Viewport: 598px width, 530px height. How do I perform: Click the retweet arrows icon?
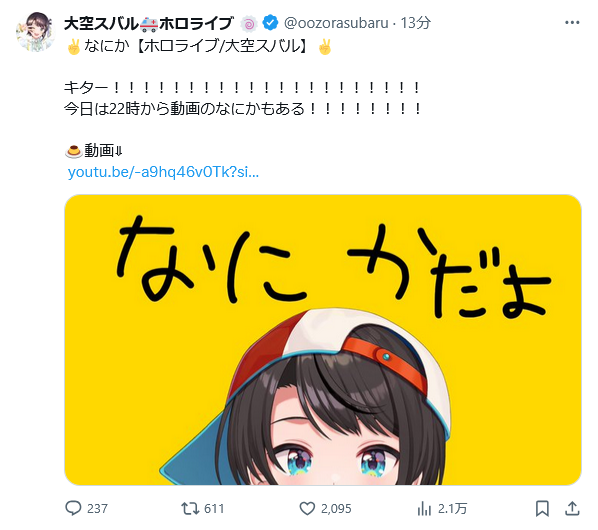(x=190, y=508)
